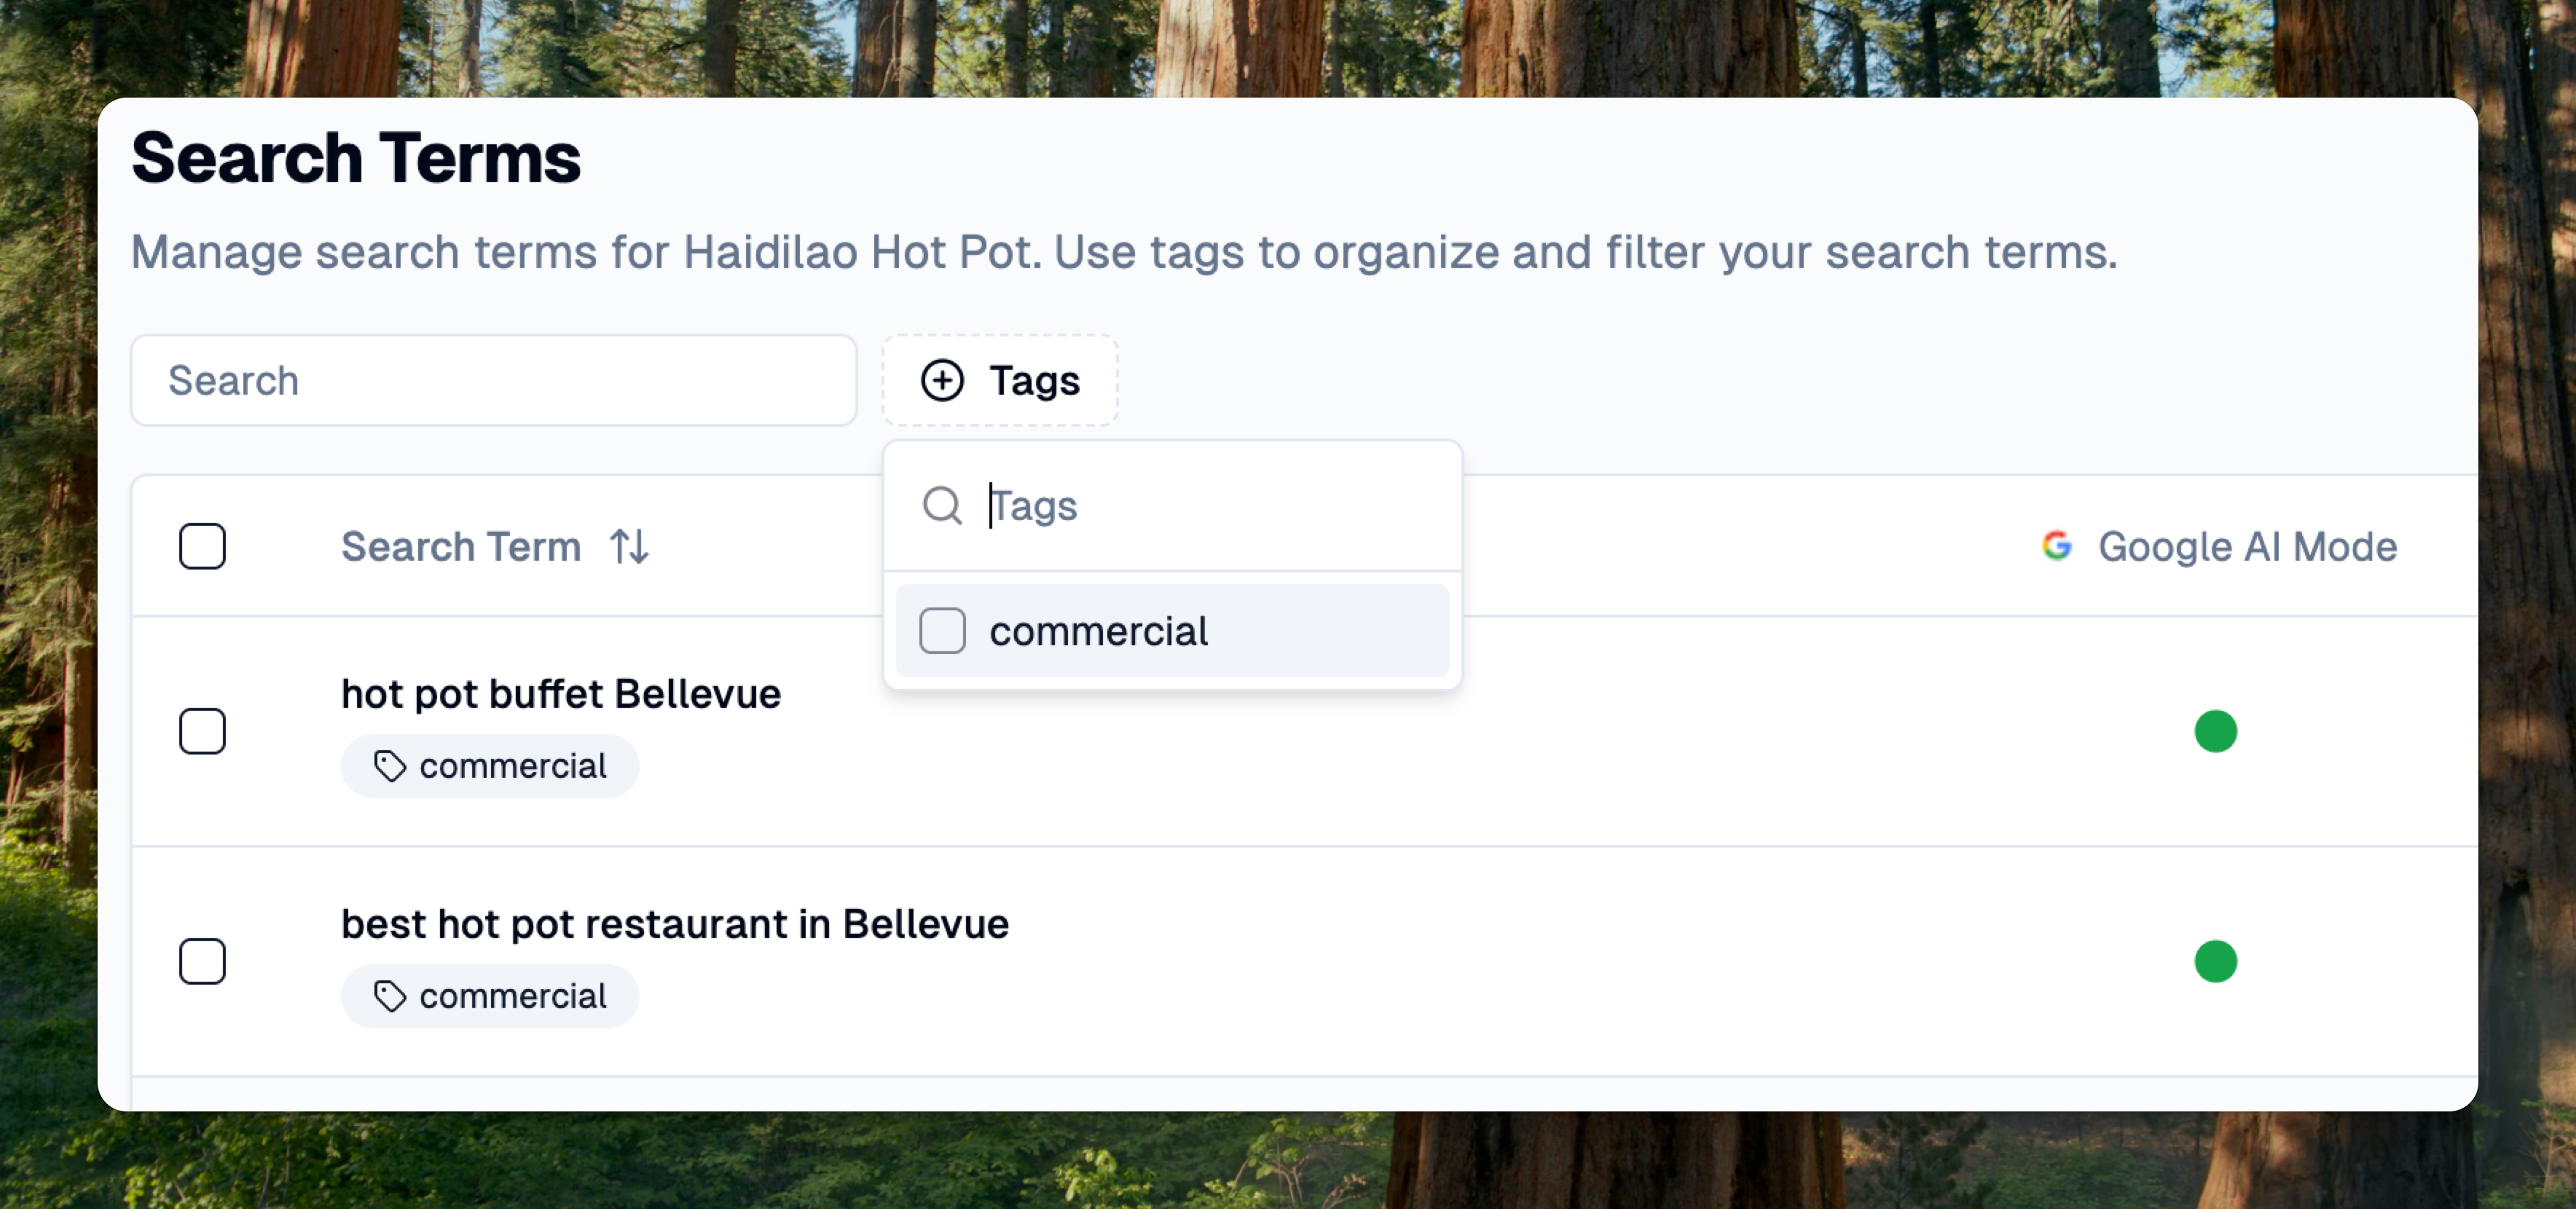Sort by the Search Term column header
The image size is (2576, 1209).
[x=461, y=547]
